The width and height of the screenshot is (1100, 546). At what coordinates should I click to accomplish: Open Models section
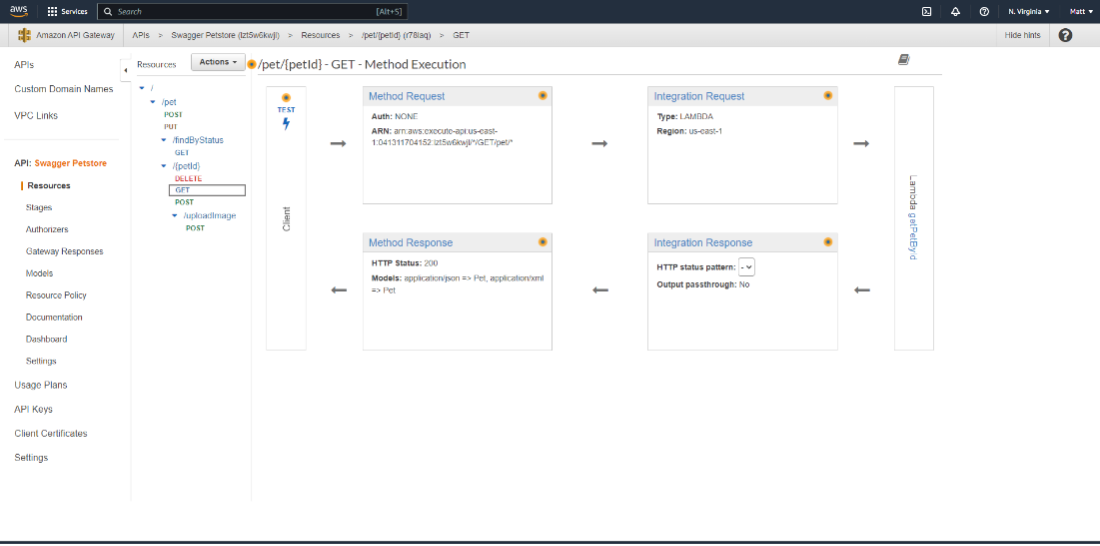pyautogui.click(x=39, y=274)
